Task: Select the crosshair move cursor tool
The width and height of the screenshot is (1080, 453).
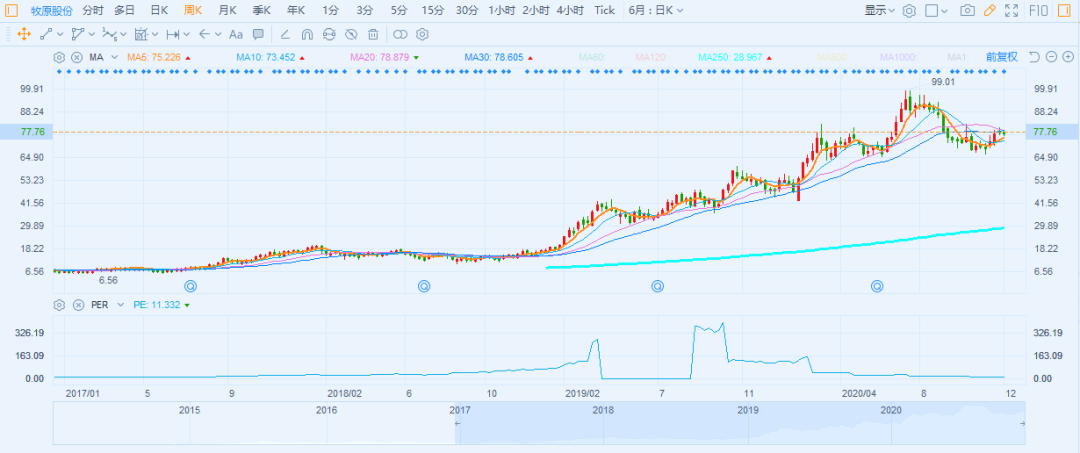Action: tap(24, 34)
